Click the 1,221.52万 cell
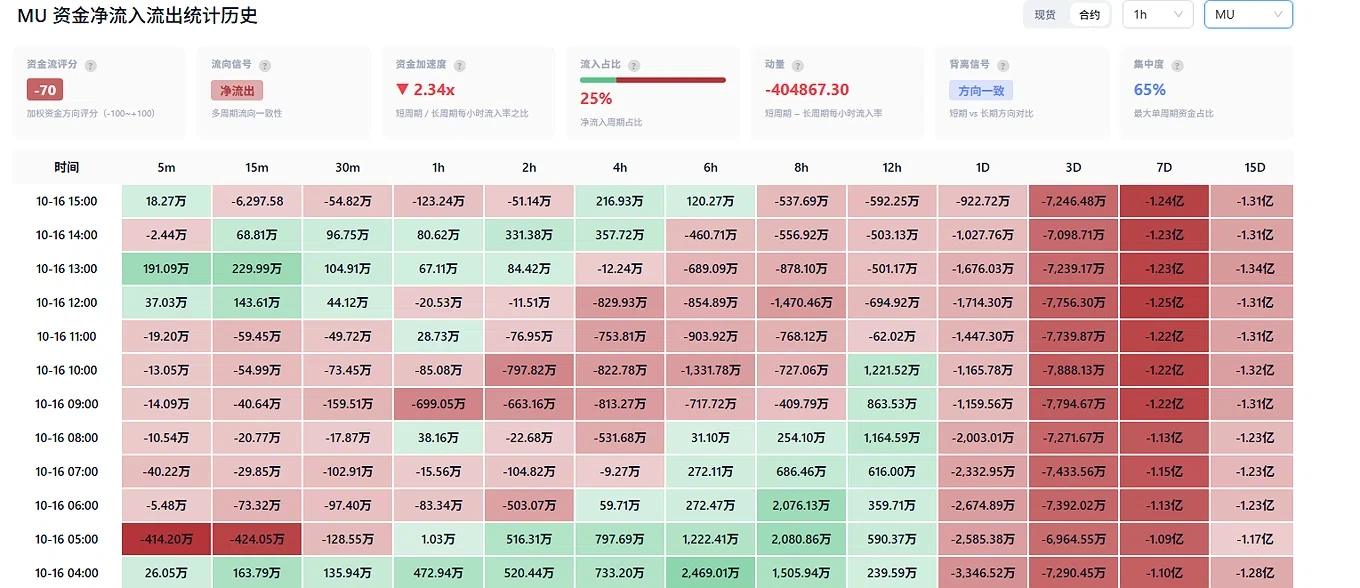 pos(892,370)
